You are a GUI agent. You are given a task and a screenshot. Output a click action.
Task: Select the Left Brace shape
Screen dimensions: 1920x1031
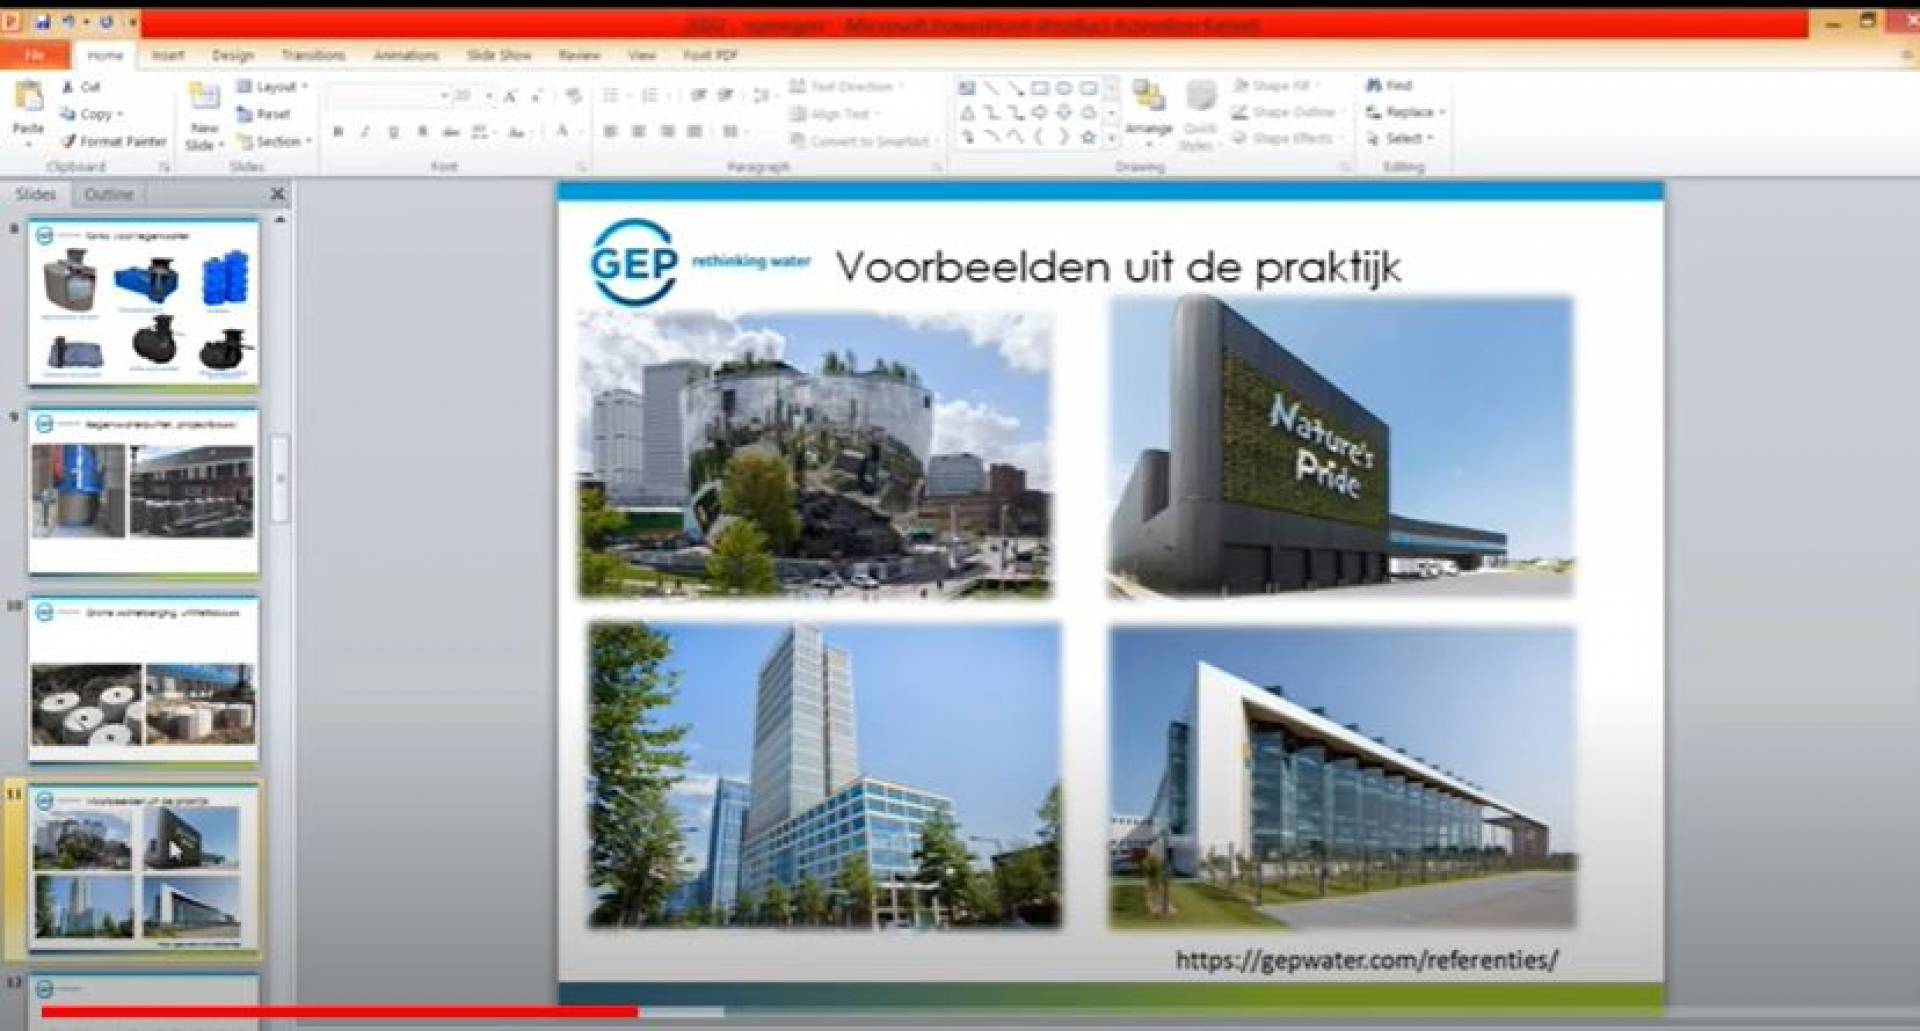(x=1040, y=137)
